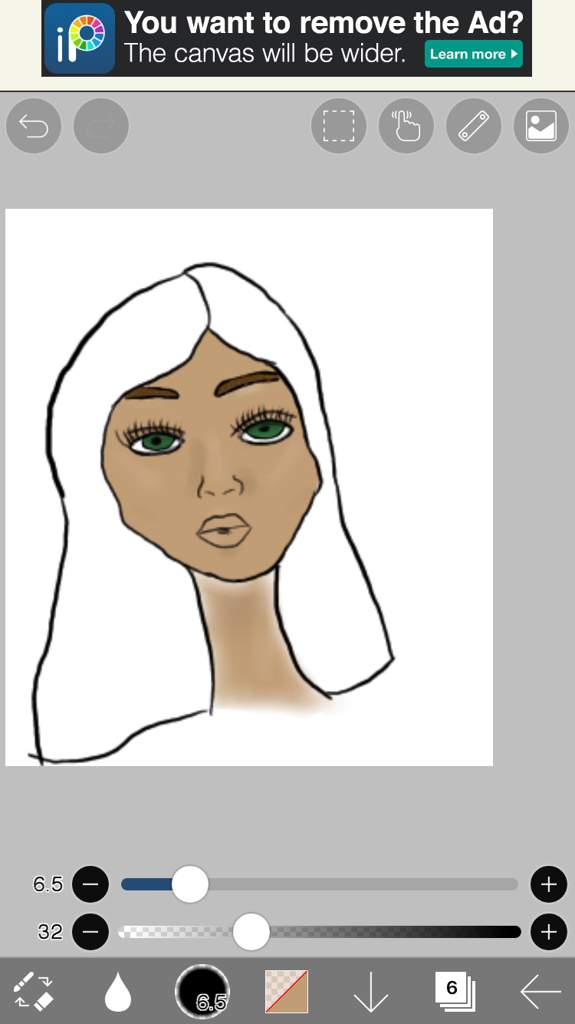Increase opacity with plus button

tap(549, 931)
